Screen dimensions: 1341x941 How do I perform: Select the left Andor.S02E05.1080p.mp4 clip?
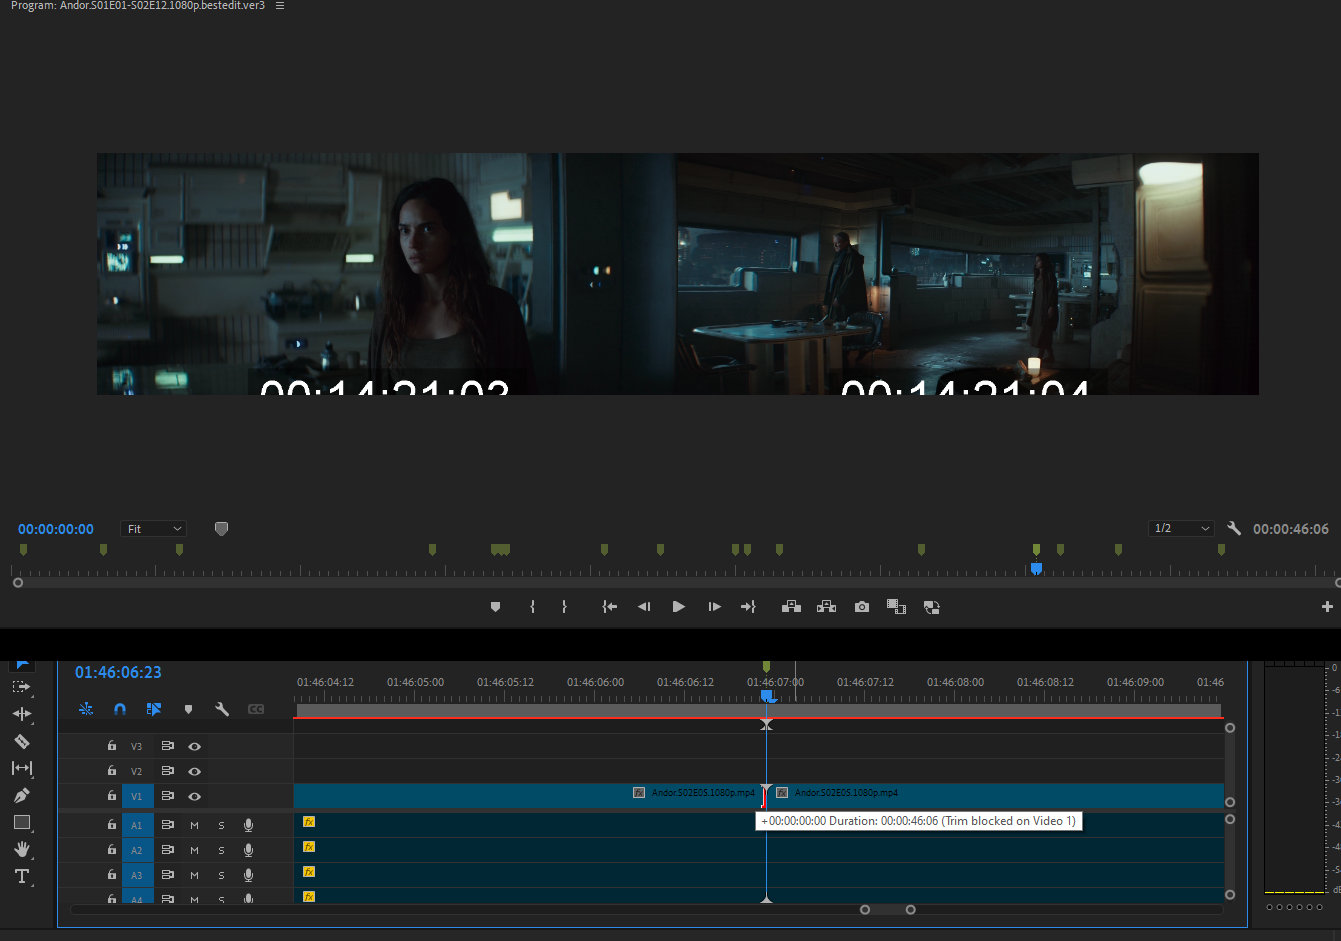[530, 795]
